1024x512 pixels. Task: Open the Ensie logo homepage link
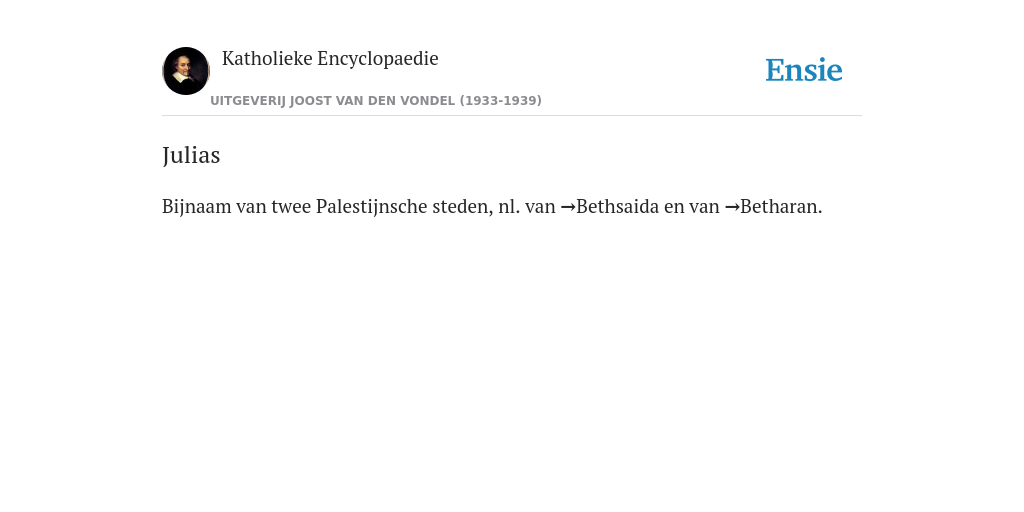(804, 70)
